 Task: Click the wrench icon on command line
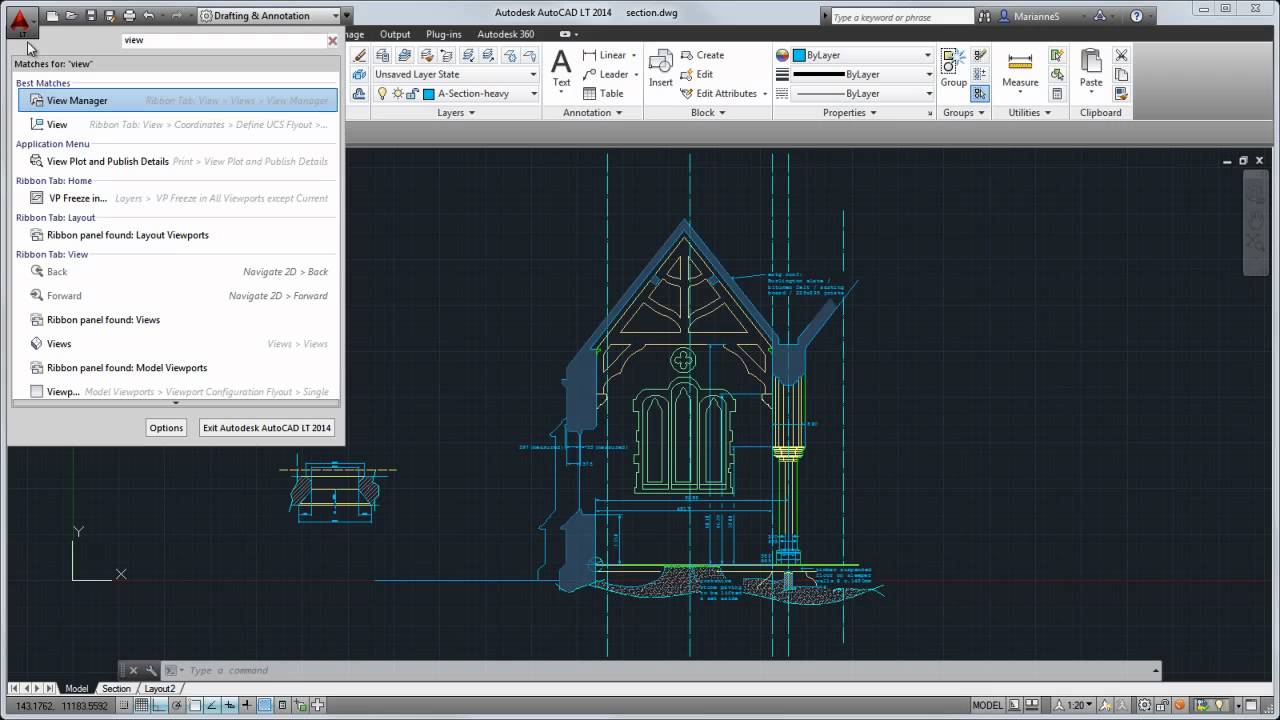[152, 670]
